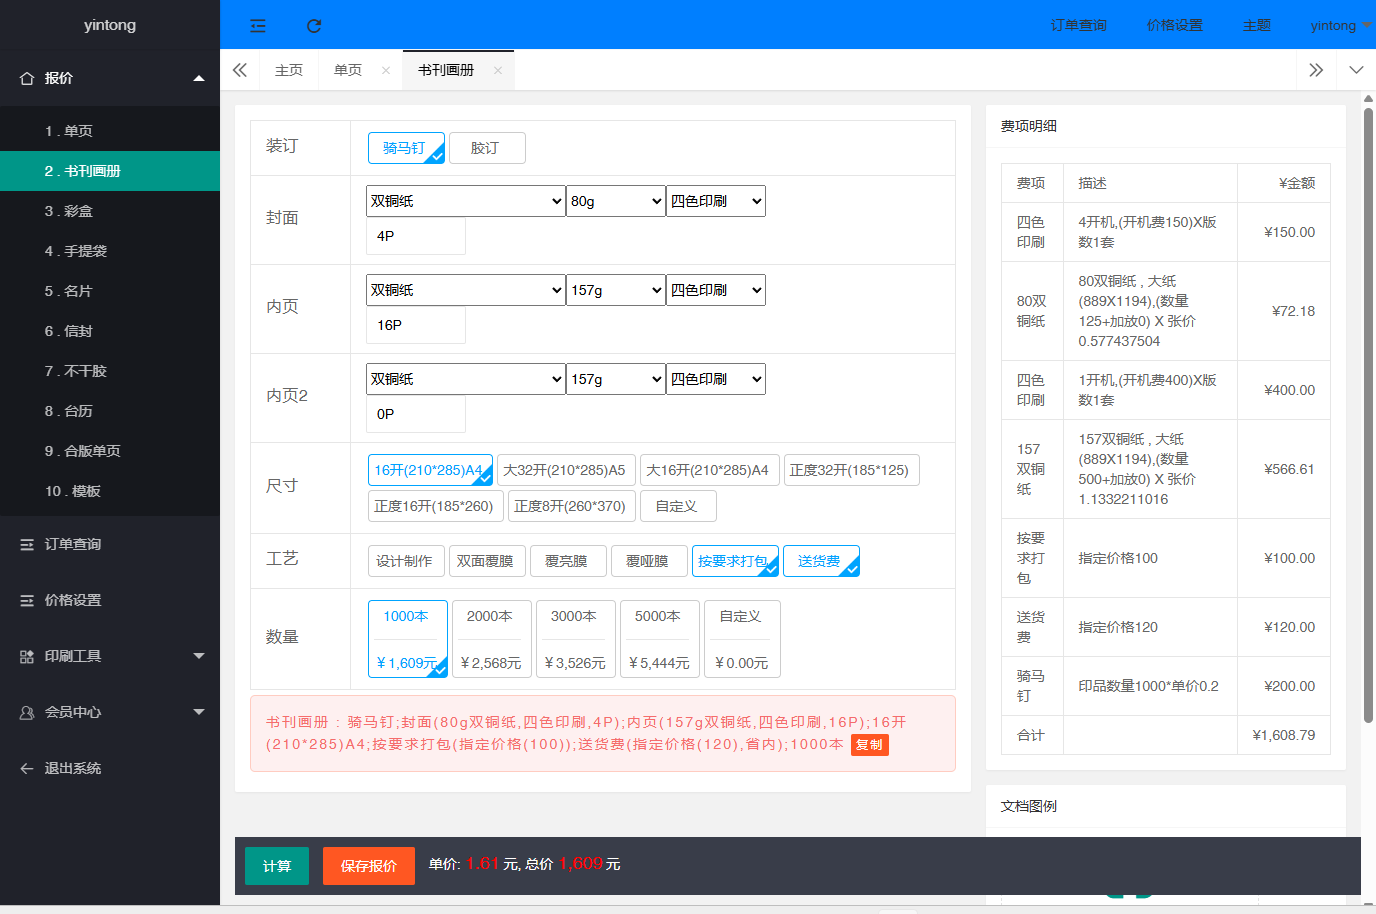Click the orange 保存报价 button
This screenshot has height=914, width=1376.
(369, 866)
